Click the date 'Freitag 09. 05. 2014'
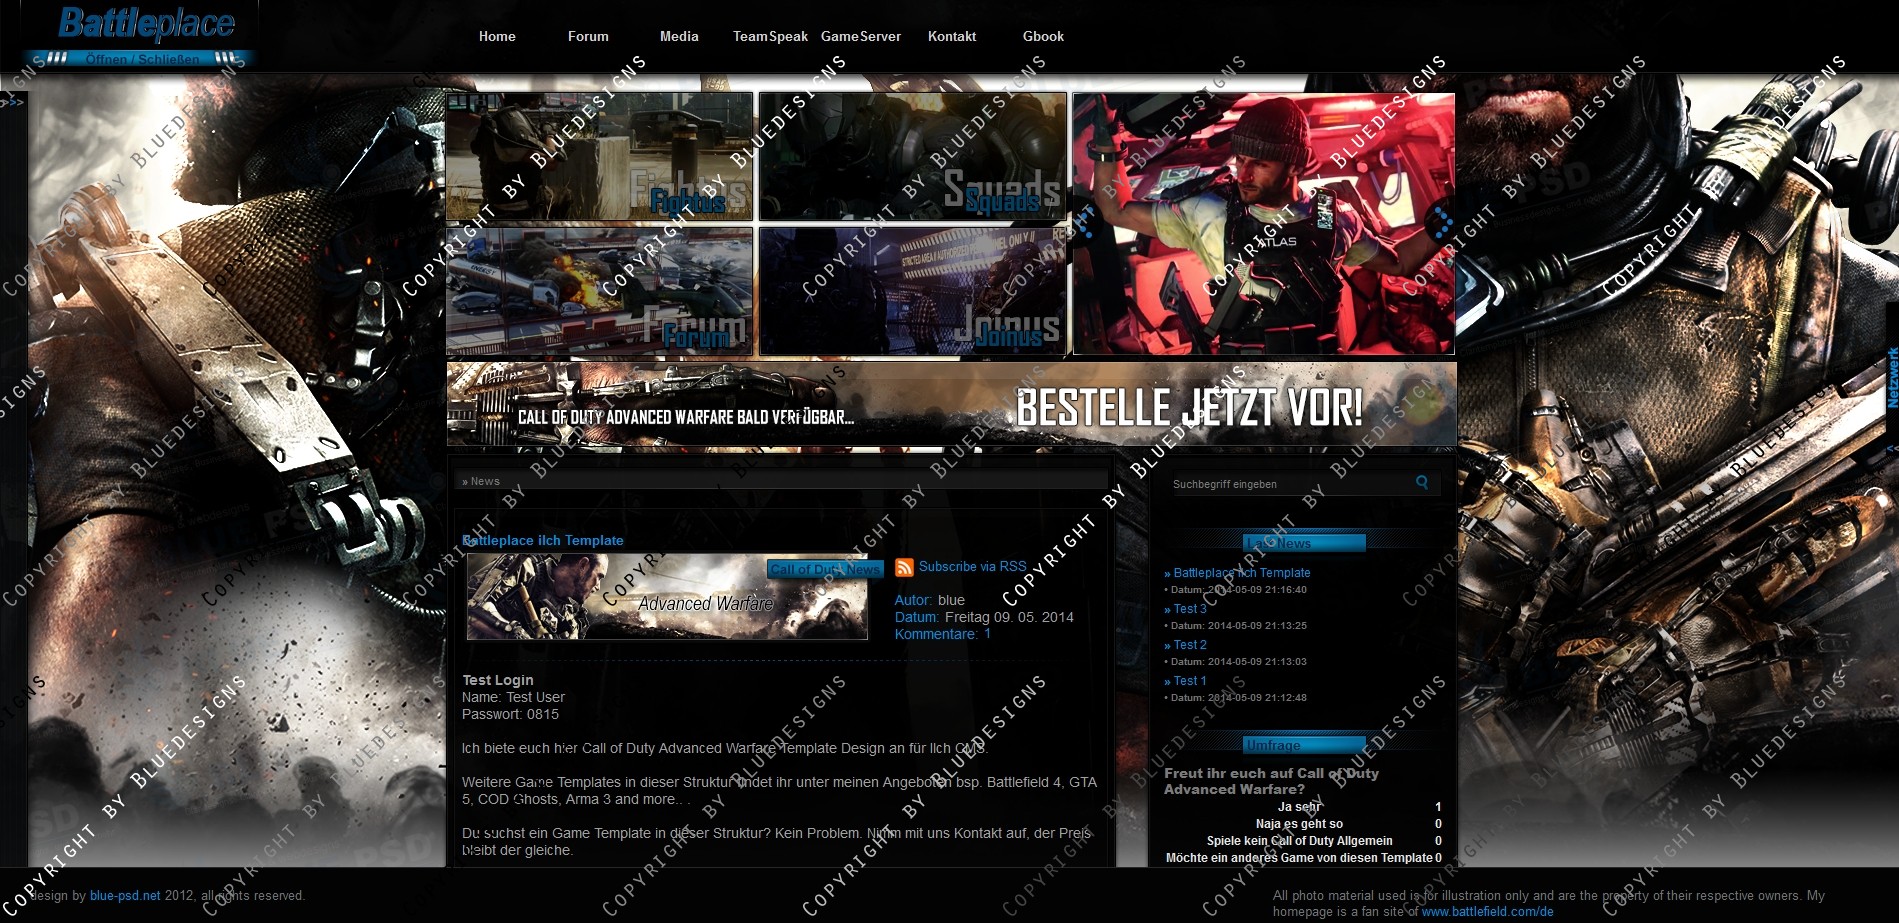The image size is (1899, 923). (x=1009, y=617)
